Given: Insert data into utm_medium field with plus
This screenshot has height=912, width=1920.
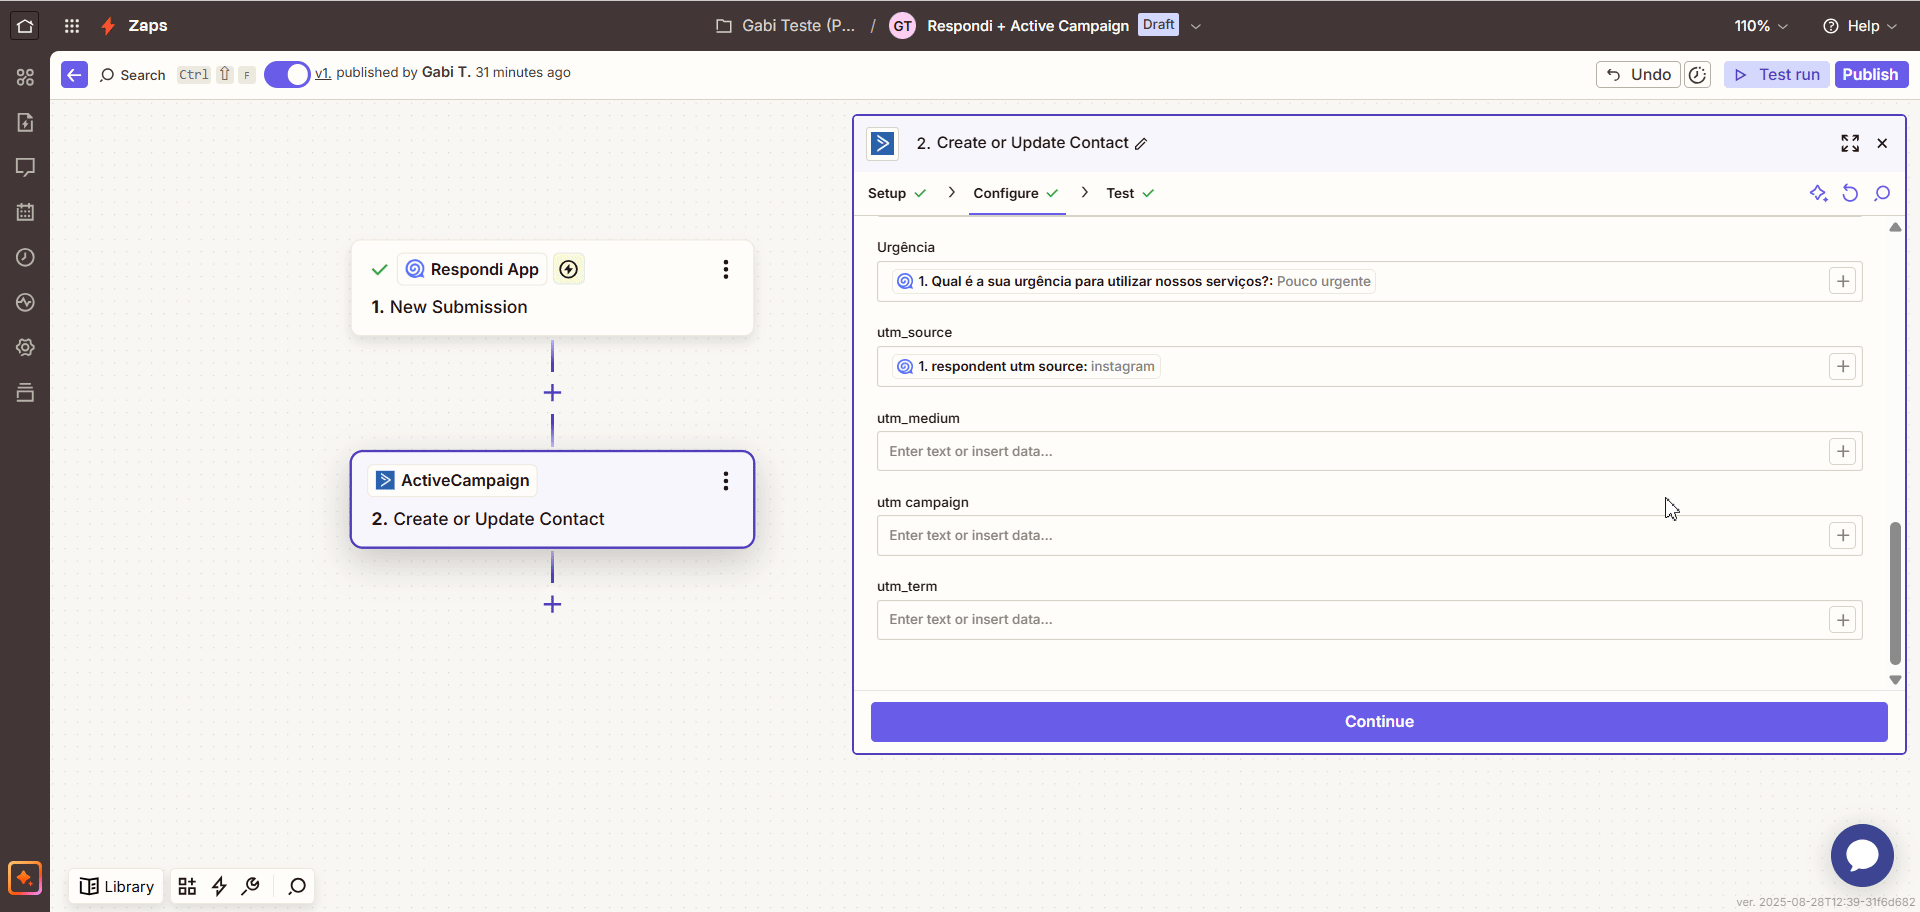Looking at the screenshot, I should point(1842,452).
